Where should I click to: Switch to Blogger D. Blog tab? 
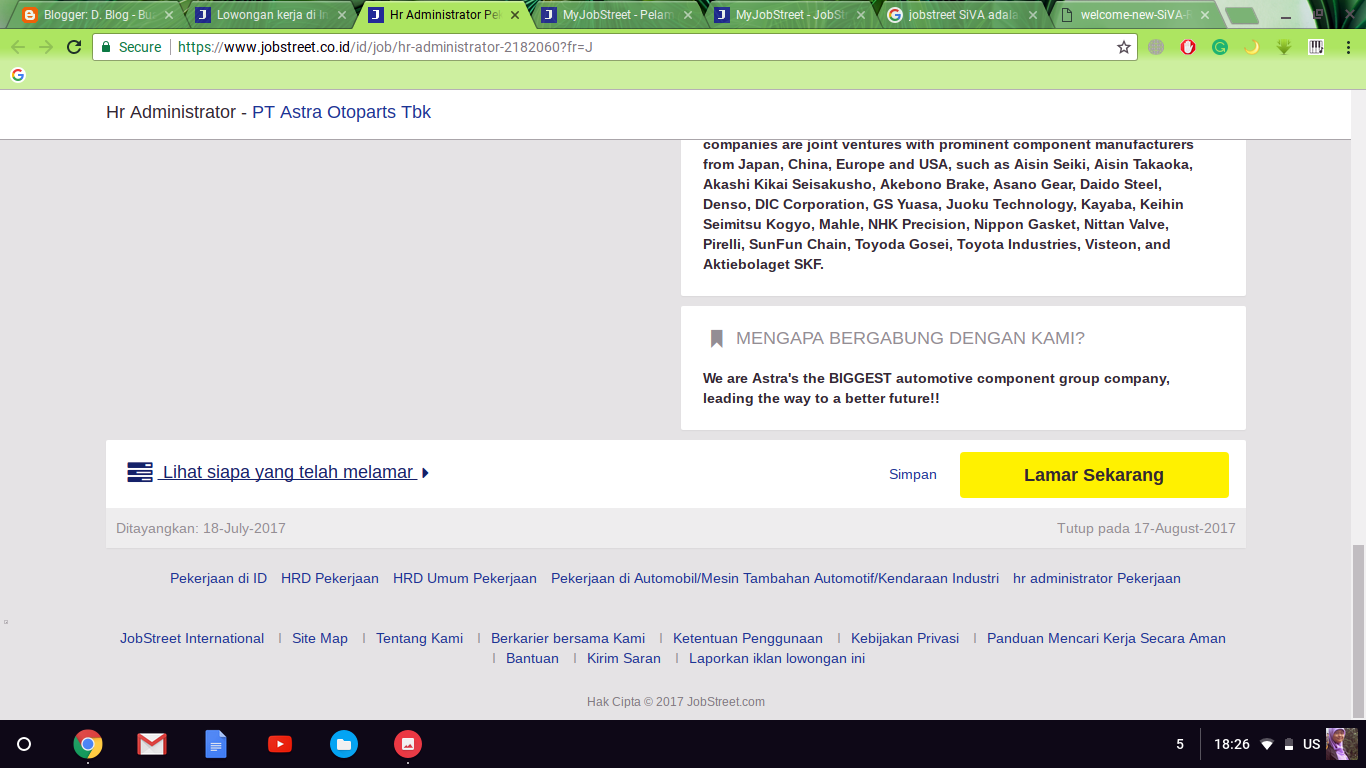[x=98, y=15]
